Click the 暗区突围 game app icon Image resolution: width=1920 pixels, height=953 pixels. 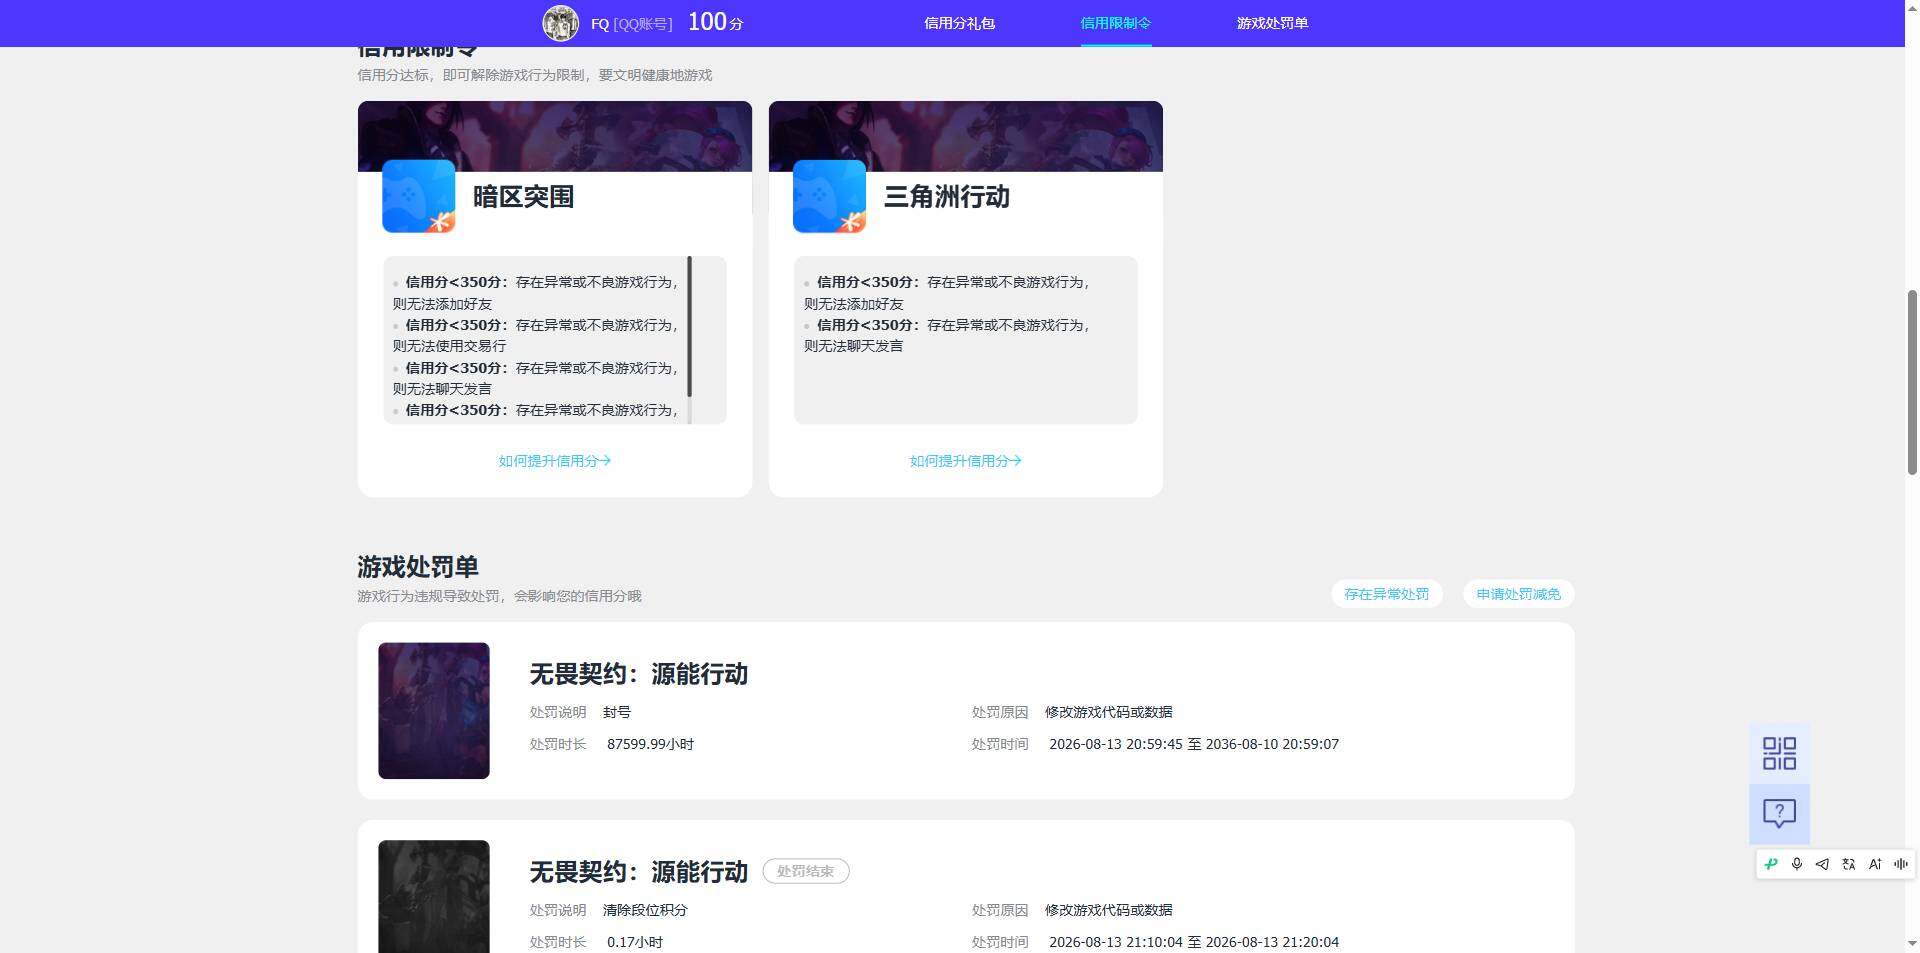coord(418,196)
